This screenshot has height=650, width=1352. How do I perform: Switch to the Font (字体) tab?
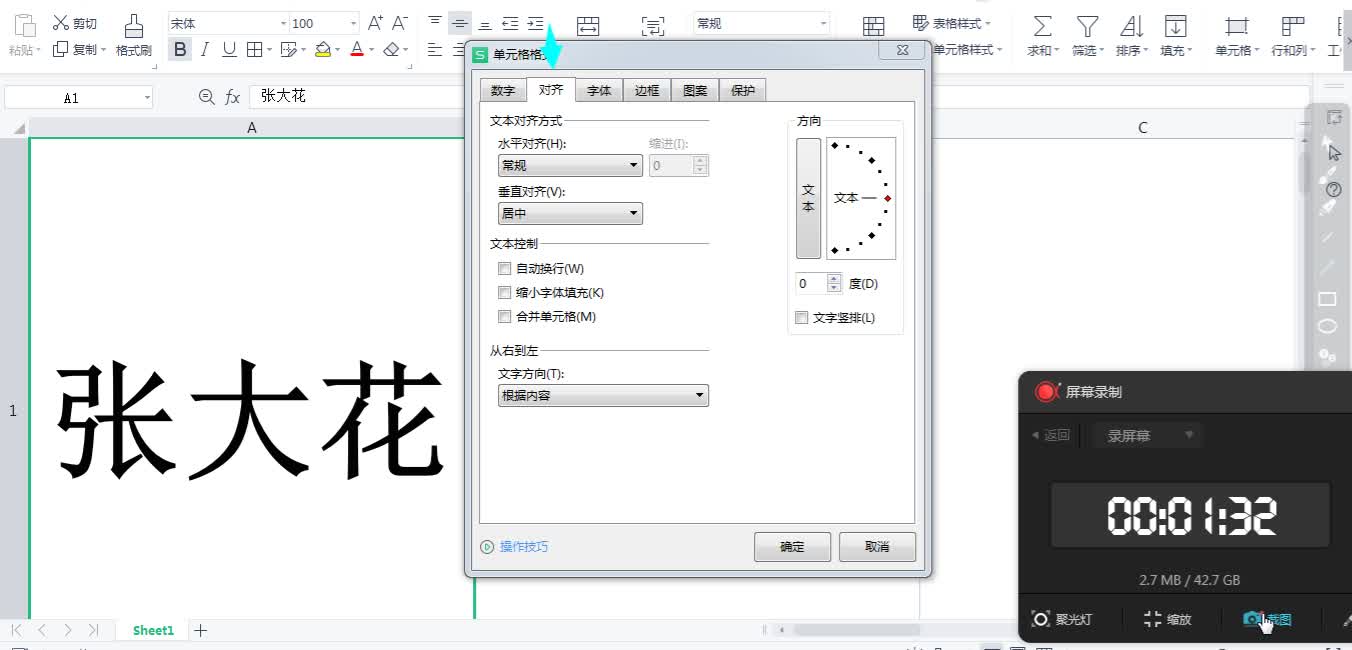[599, 91]
